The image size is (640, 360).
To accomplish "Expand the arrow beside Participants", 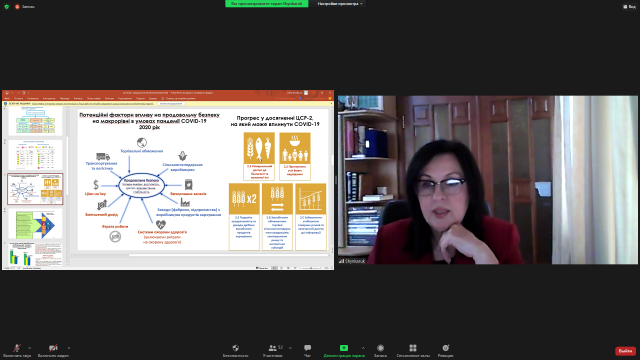I will 290,348.
